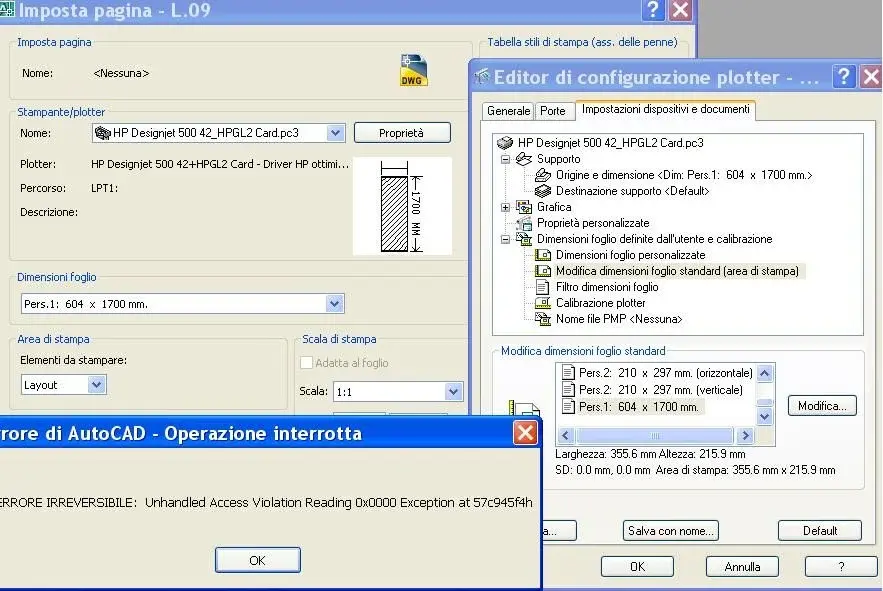Open the Dimensioni foglio dropdown

[x=334, y=304]
